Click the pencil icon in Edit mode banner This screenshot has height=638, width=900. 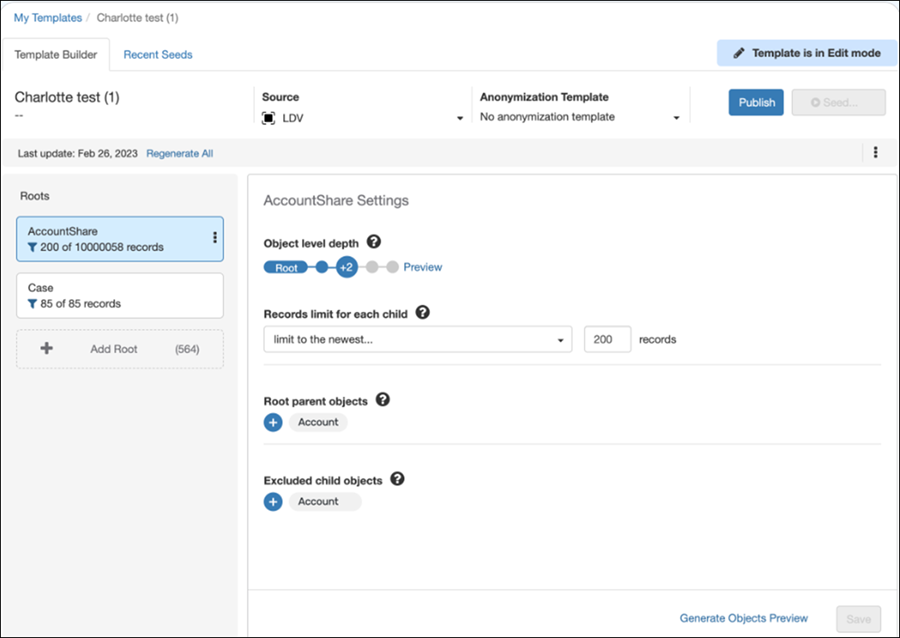point(739,53)
